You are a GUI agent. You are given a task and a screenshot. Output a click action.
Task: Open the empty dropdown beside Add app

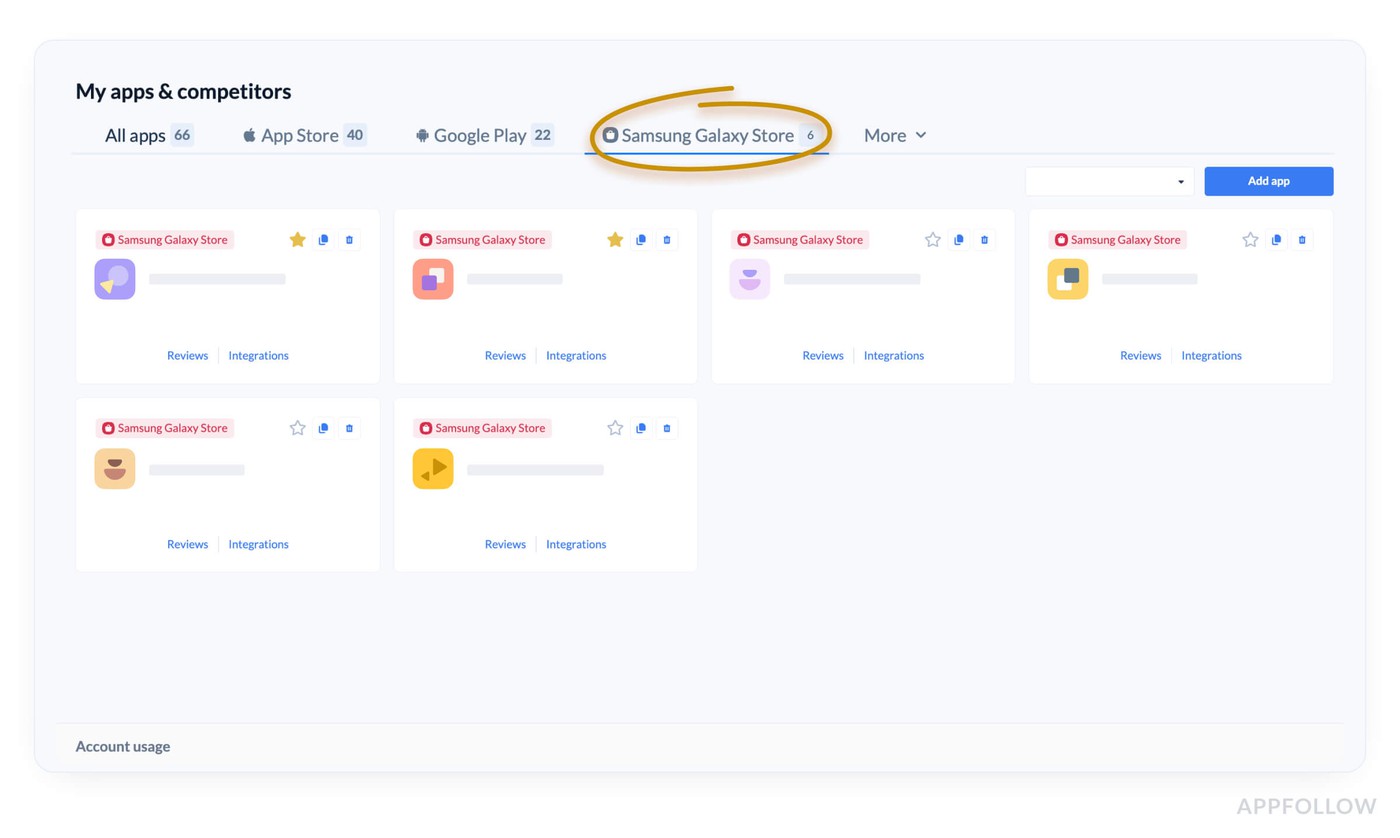(x=1109, y=181)
